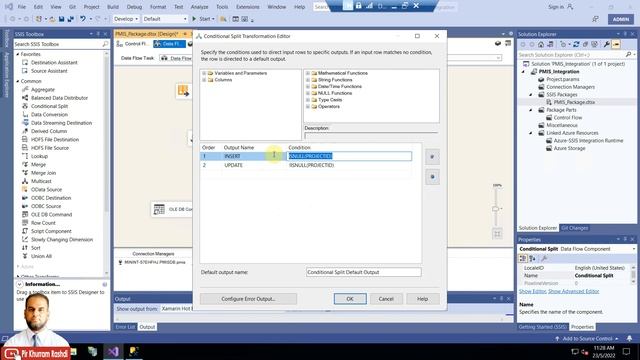Click Help button in editor dialog
The height and width of the screenshot is (360, 640).
pyautogui.click(x=422, y=299)
